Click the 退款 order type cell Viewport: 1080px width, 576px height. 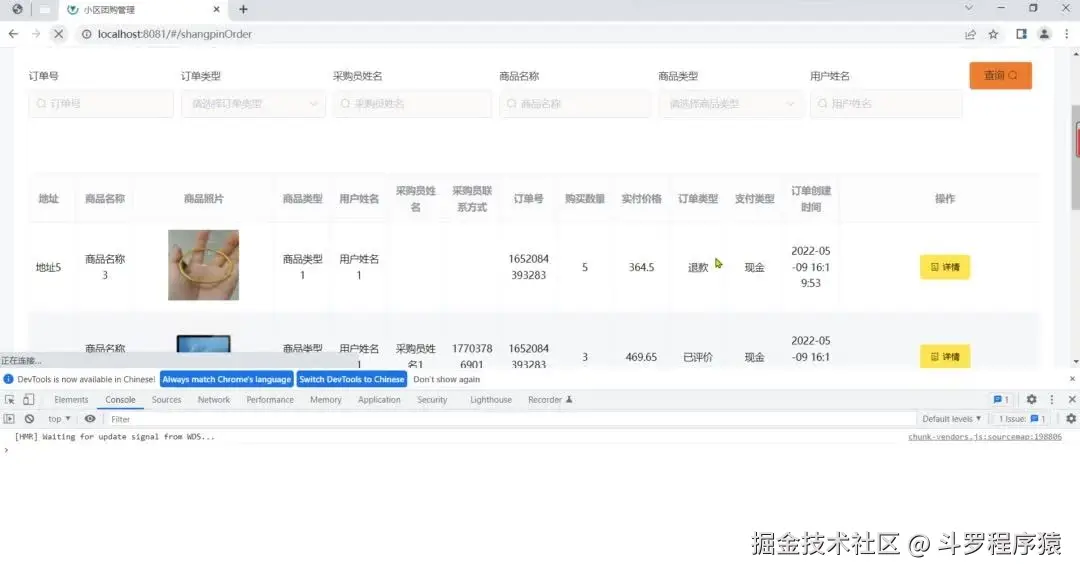click(x=698, y=267)
